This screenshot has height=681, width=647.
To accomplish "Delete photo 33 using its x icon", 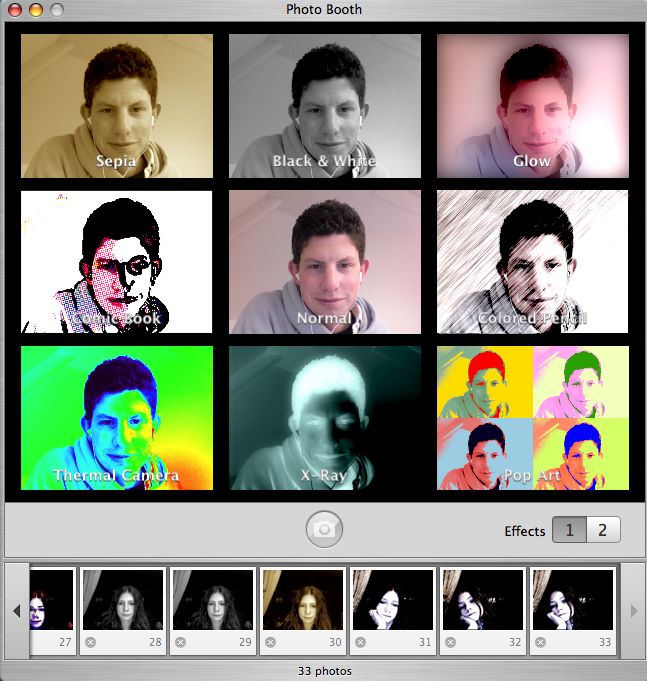I will click(540, 642).
